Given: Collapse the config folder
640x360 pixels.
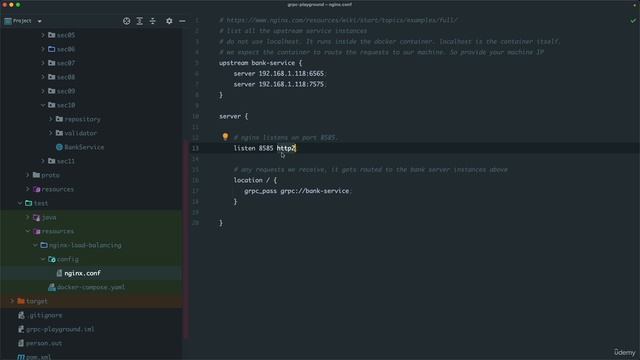Looking at the screenshot, I should [x=43, y=259].
